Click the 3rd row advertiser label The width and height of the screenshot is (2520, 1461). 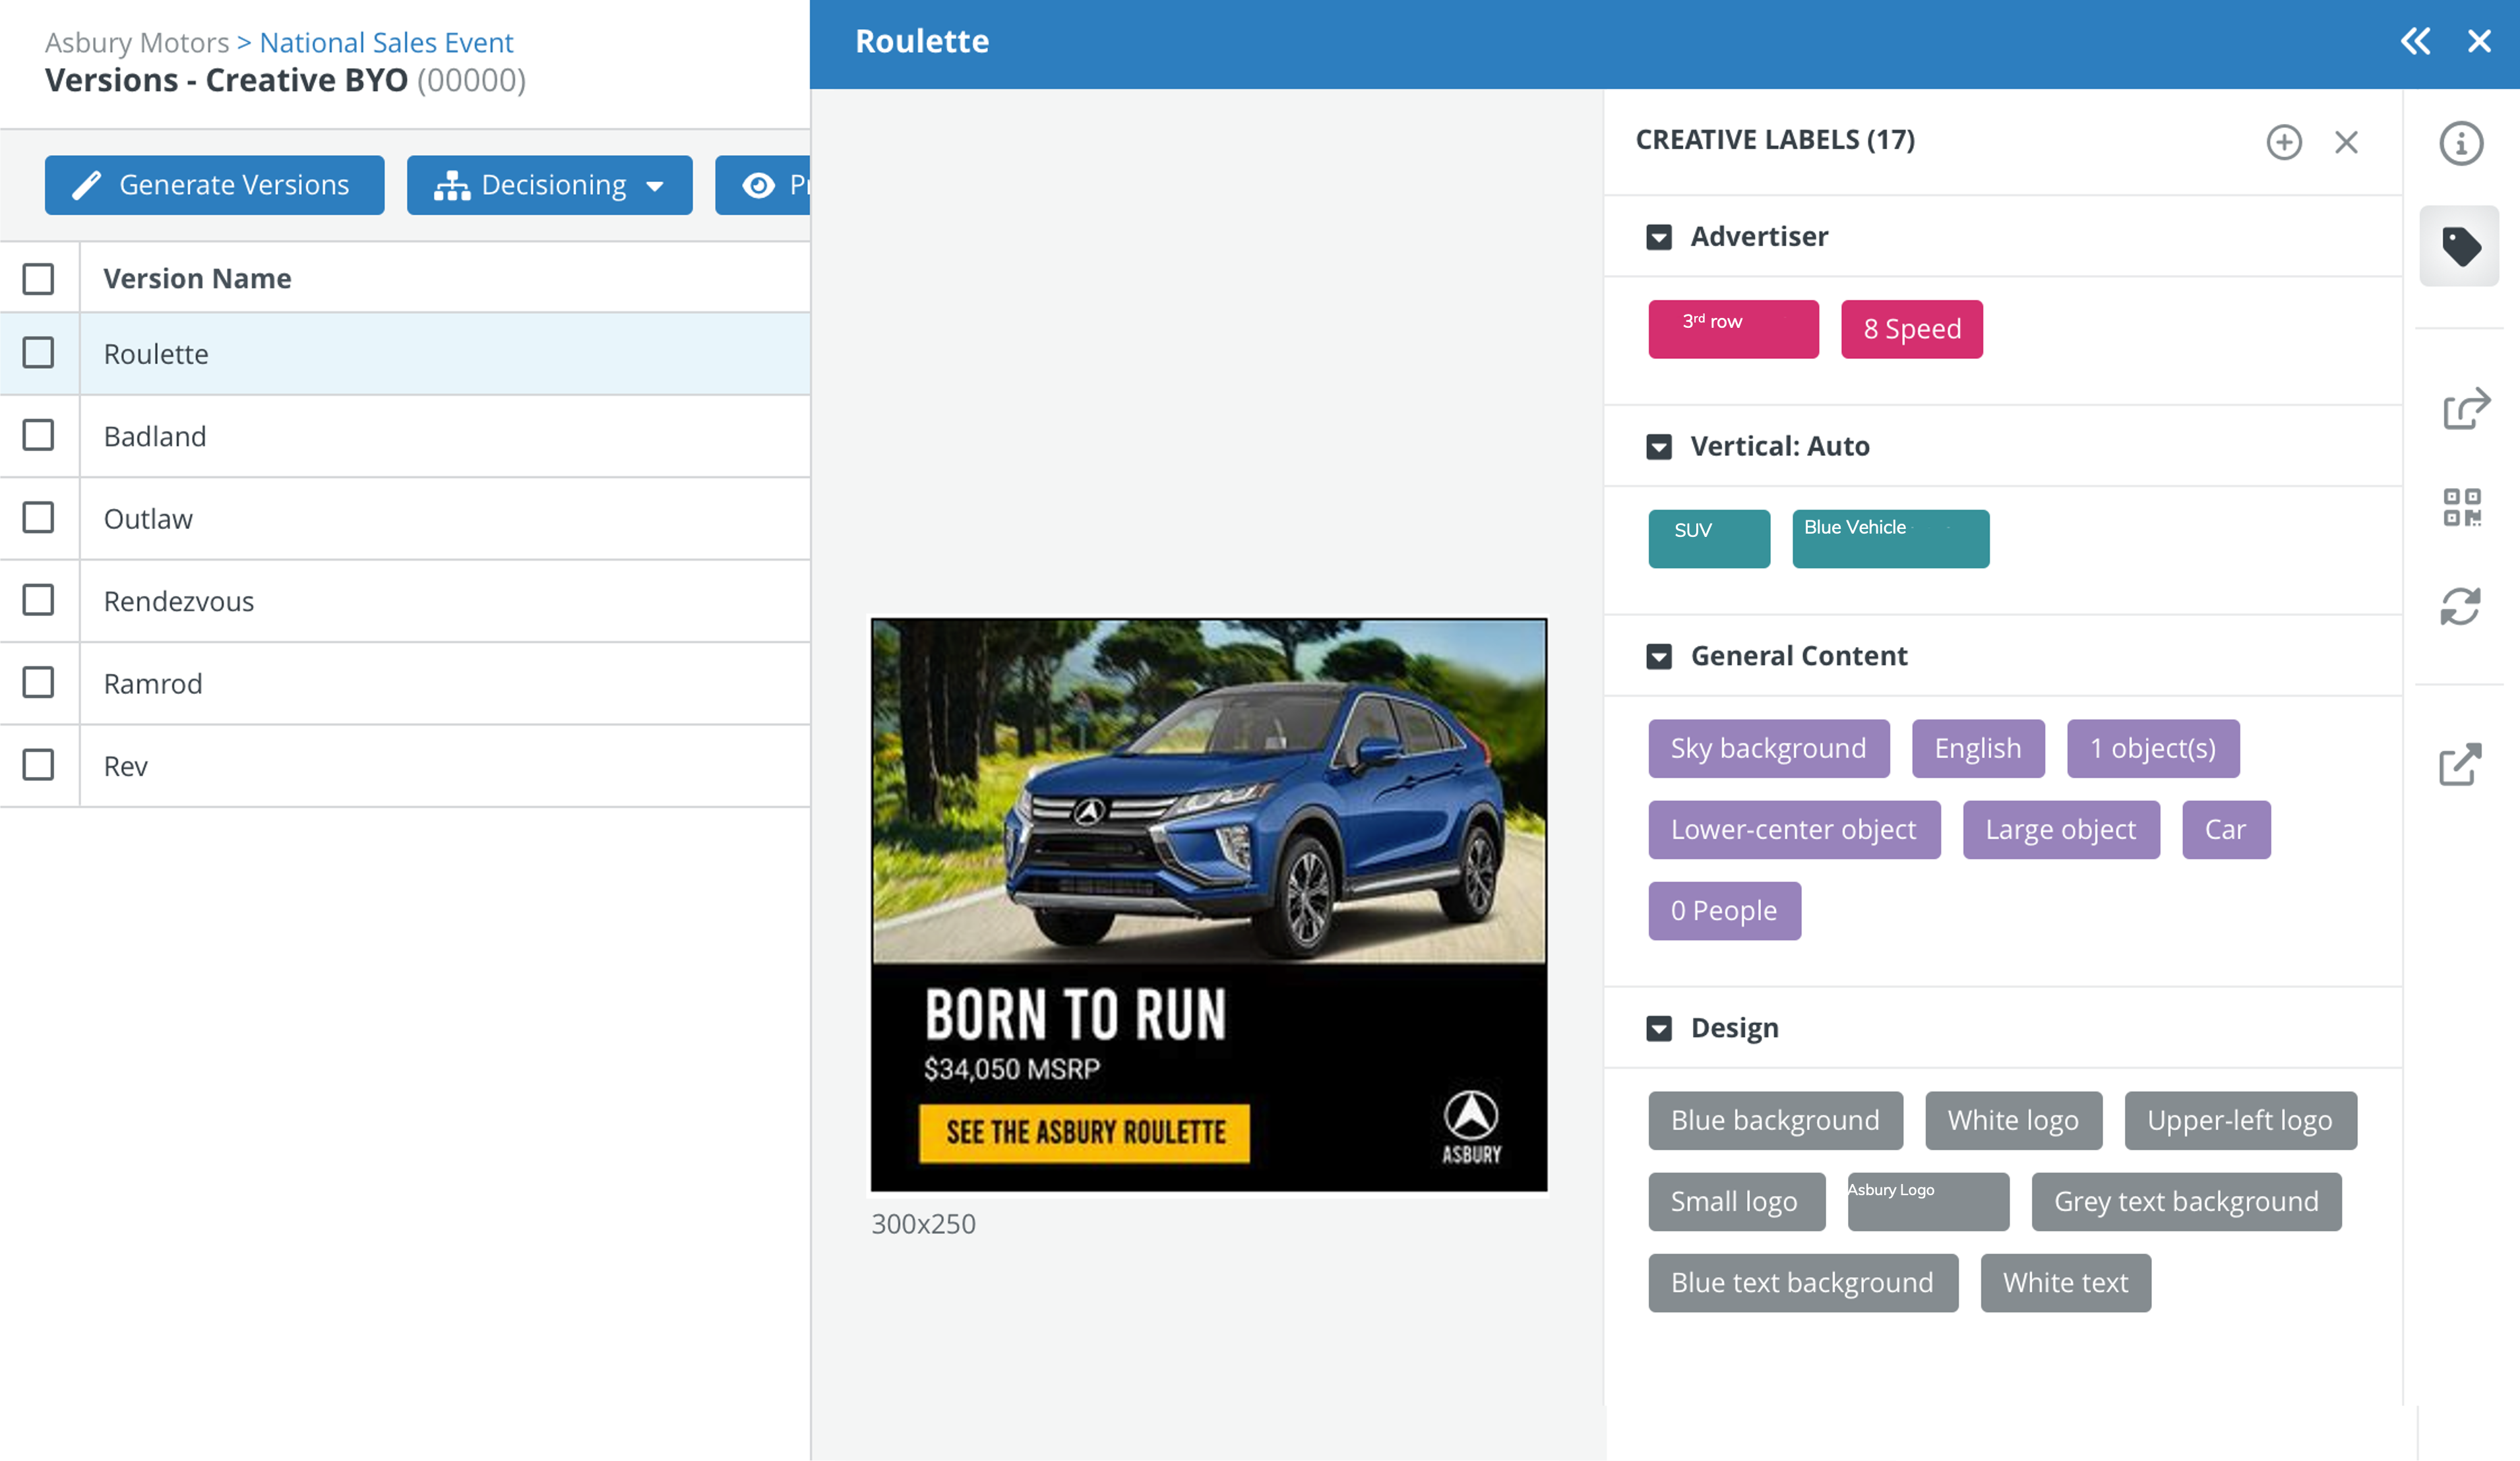(x=1733, y=329)
